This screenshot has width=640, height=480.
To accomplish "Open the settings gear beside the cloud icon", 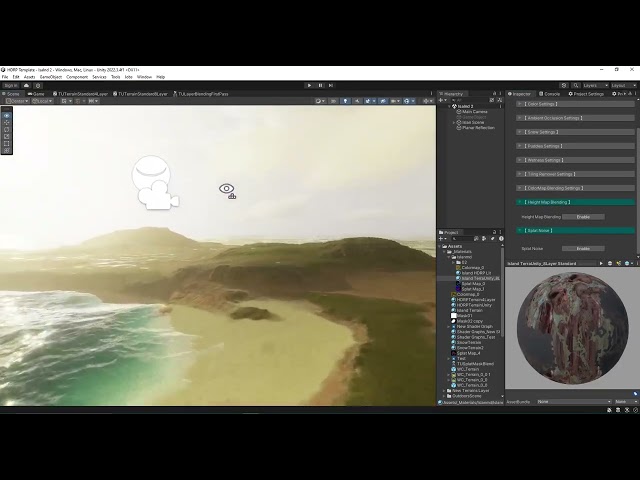I will [x=38, y=86].
